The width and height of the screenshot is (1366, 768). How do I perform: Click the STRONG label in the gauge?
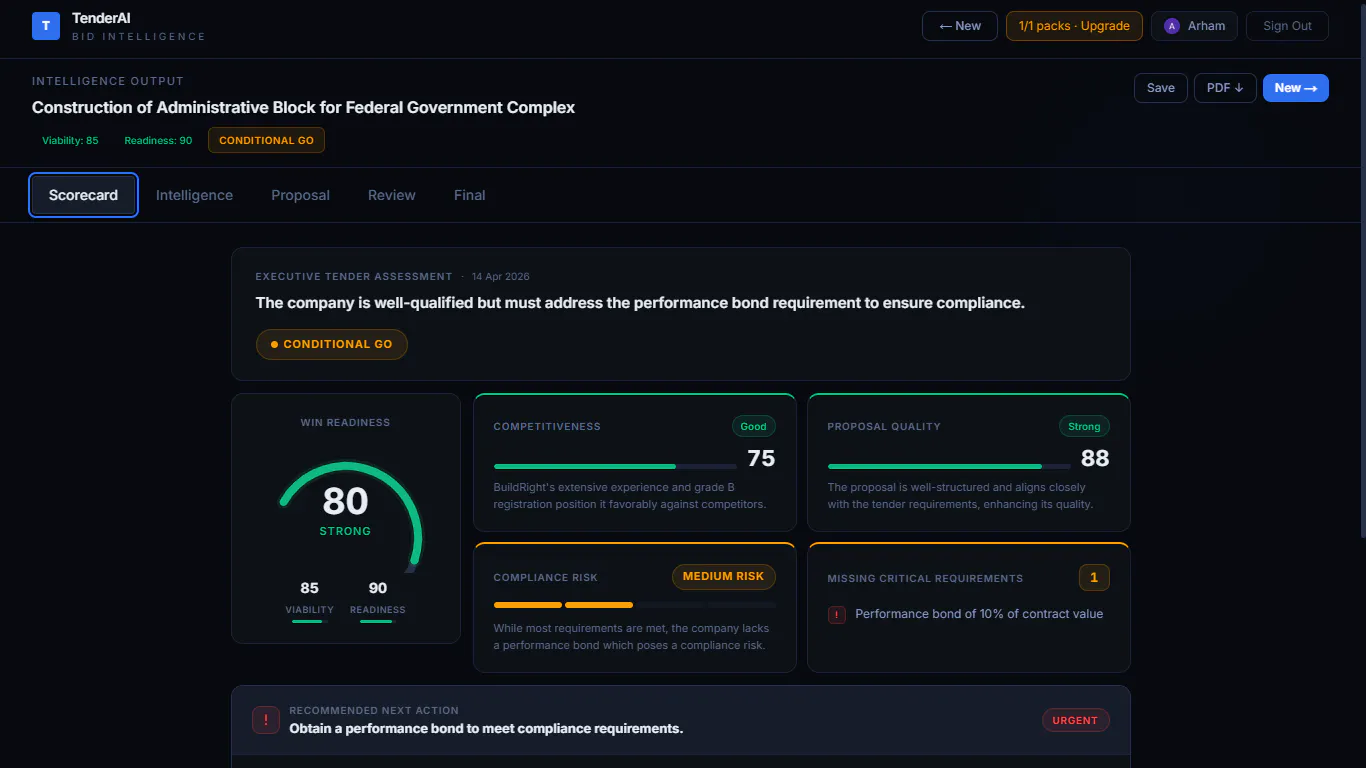[x=345, y=531]
